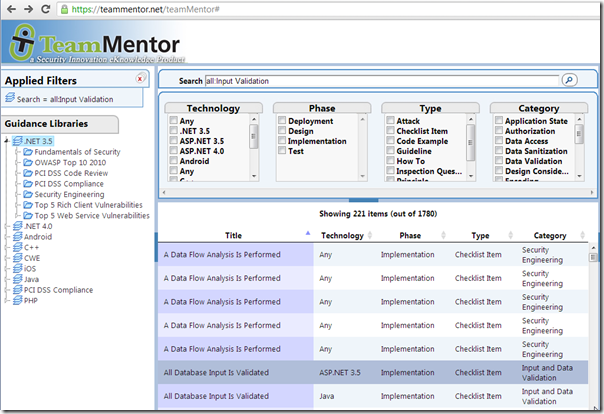This screenshot has width=604, height=414.
Task: Check the Design phase checkbox
Action: point(282,131)
